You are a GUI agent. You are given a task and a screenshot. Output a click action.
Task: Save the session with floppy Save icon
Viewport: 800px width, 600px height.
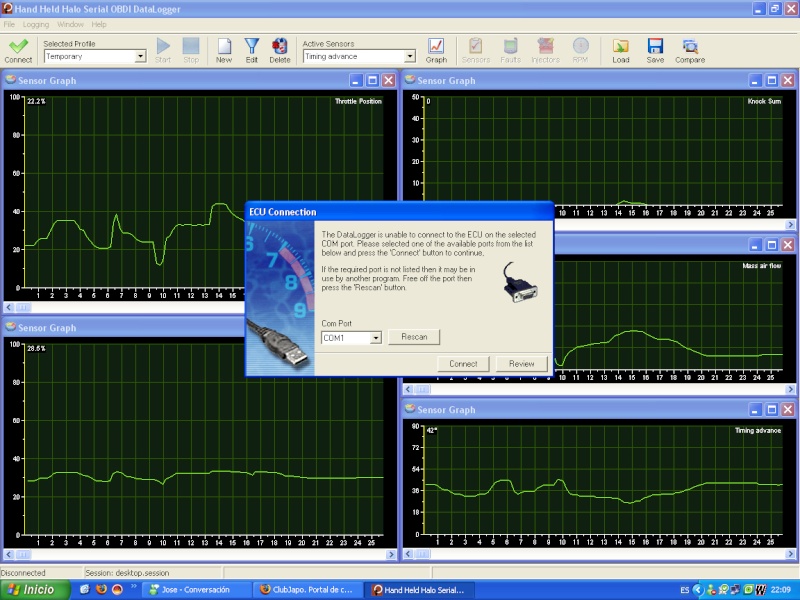pos(655,51)
